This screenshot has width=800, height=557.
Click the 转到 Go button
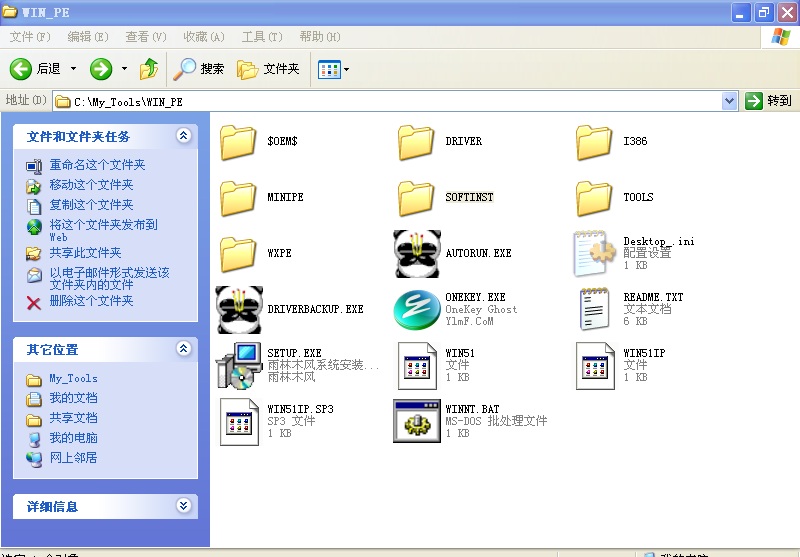768,100
